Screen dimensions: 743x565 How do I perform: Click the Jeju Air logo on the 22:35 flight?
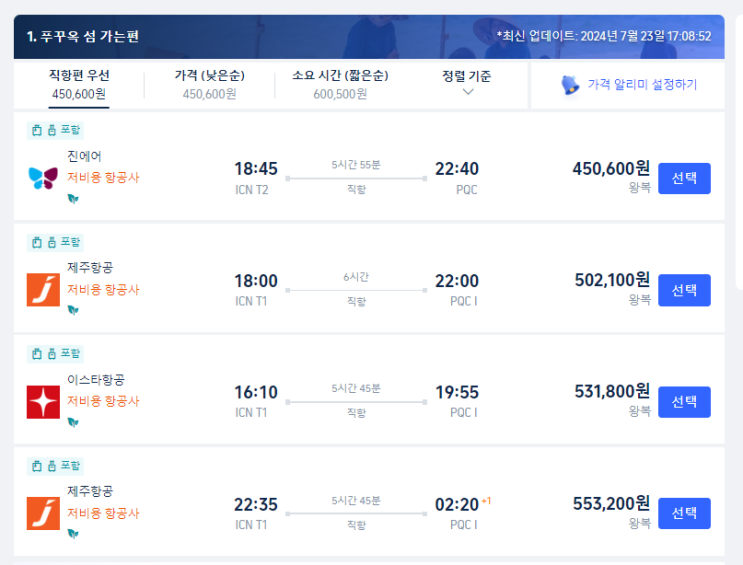click(x=43, y=513)
